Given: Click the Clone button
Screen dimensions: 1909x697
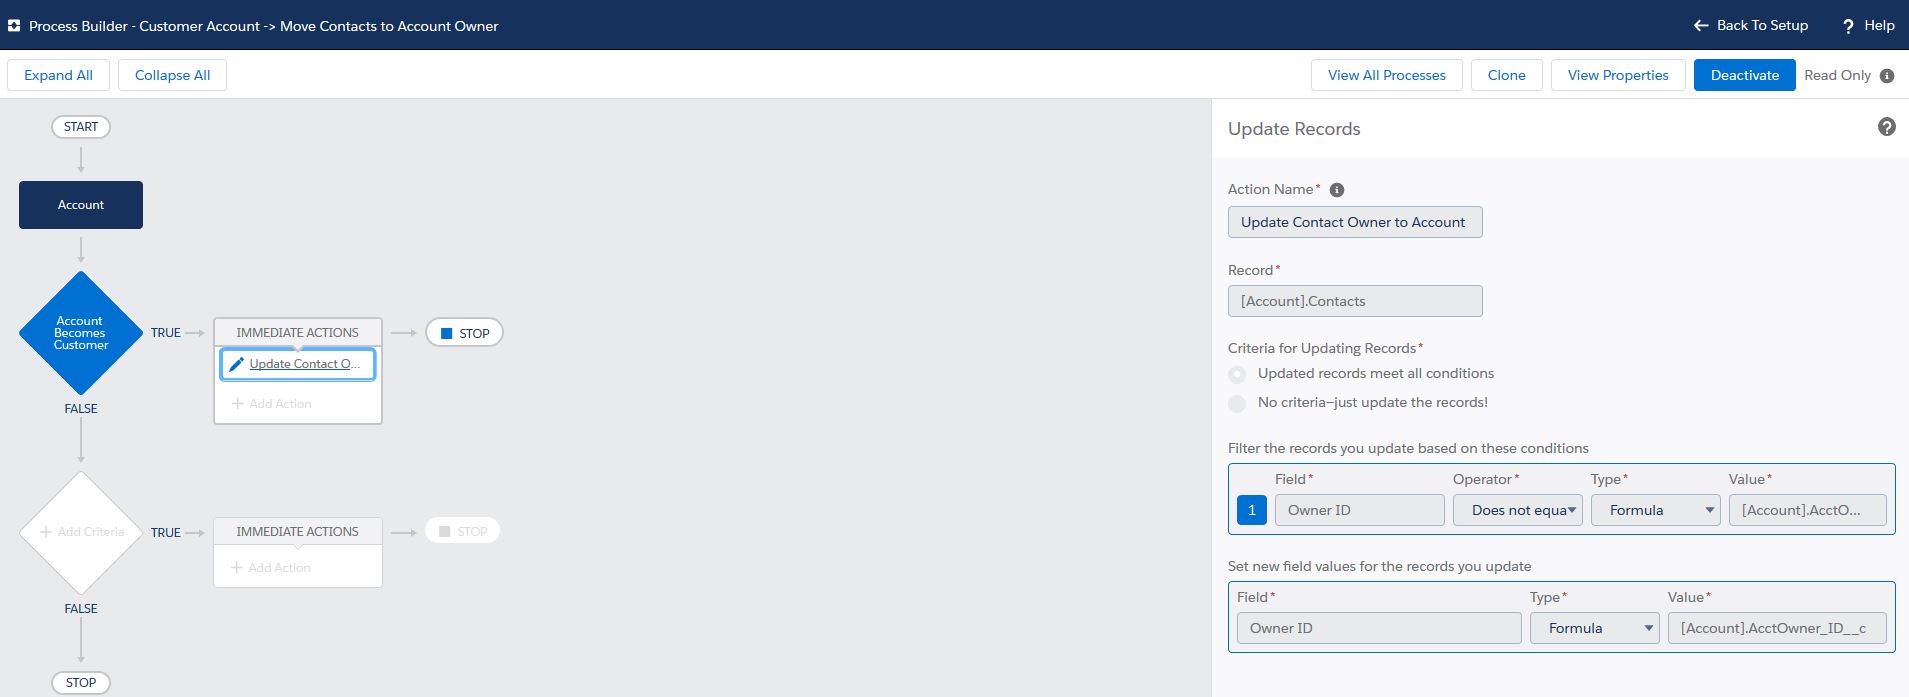Looking at the screenshot, I should coord(1507,75).
